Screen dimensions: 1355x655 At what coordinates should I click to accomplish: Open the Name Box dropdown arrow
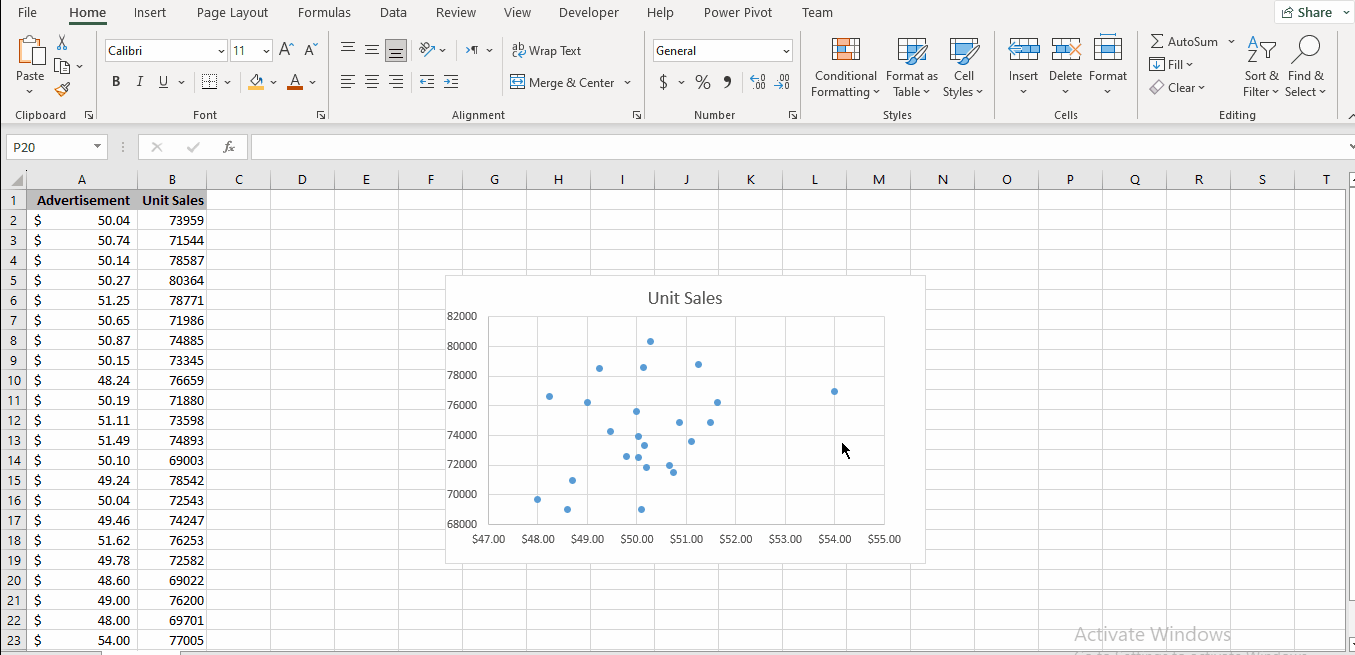(97, 147)
